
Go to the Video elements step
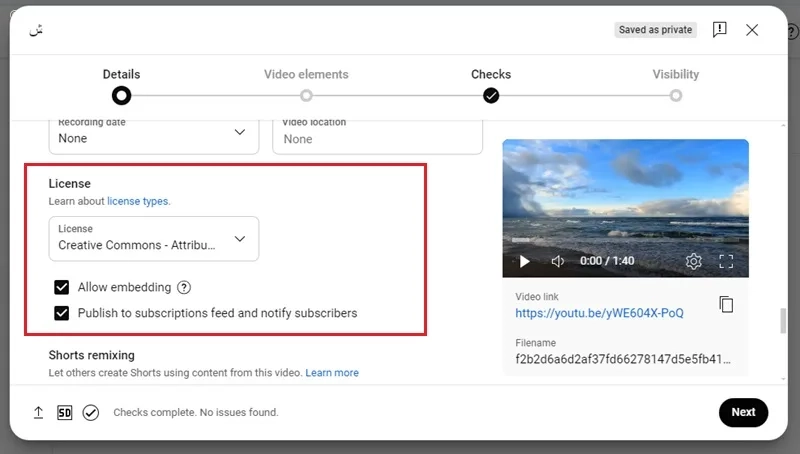[x=306, y=84]
